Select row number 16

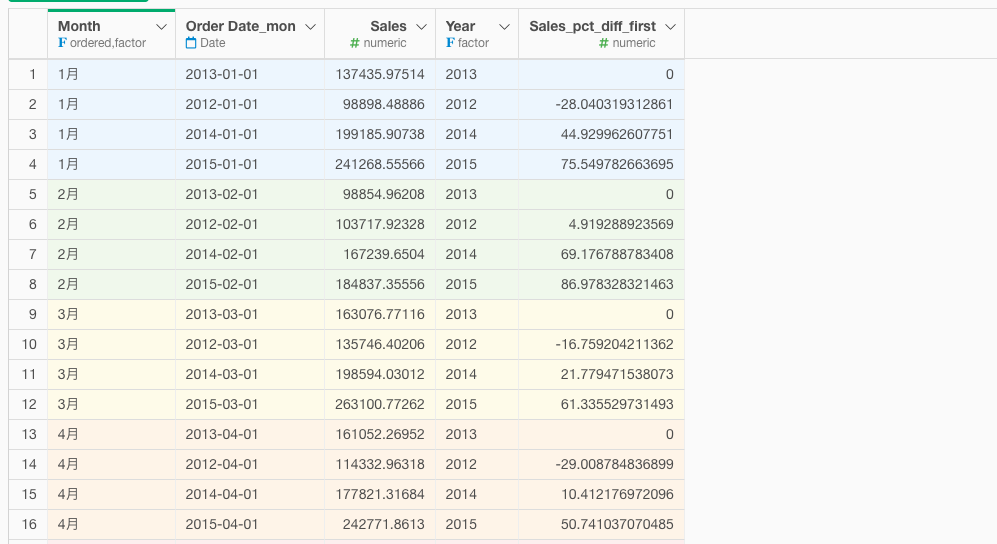[28, 524]
